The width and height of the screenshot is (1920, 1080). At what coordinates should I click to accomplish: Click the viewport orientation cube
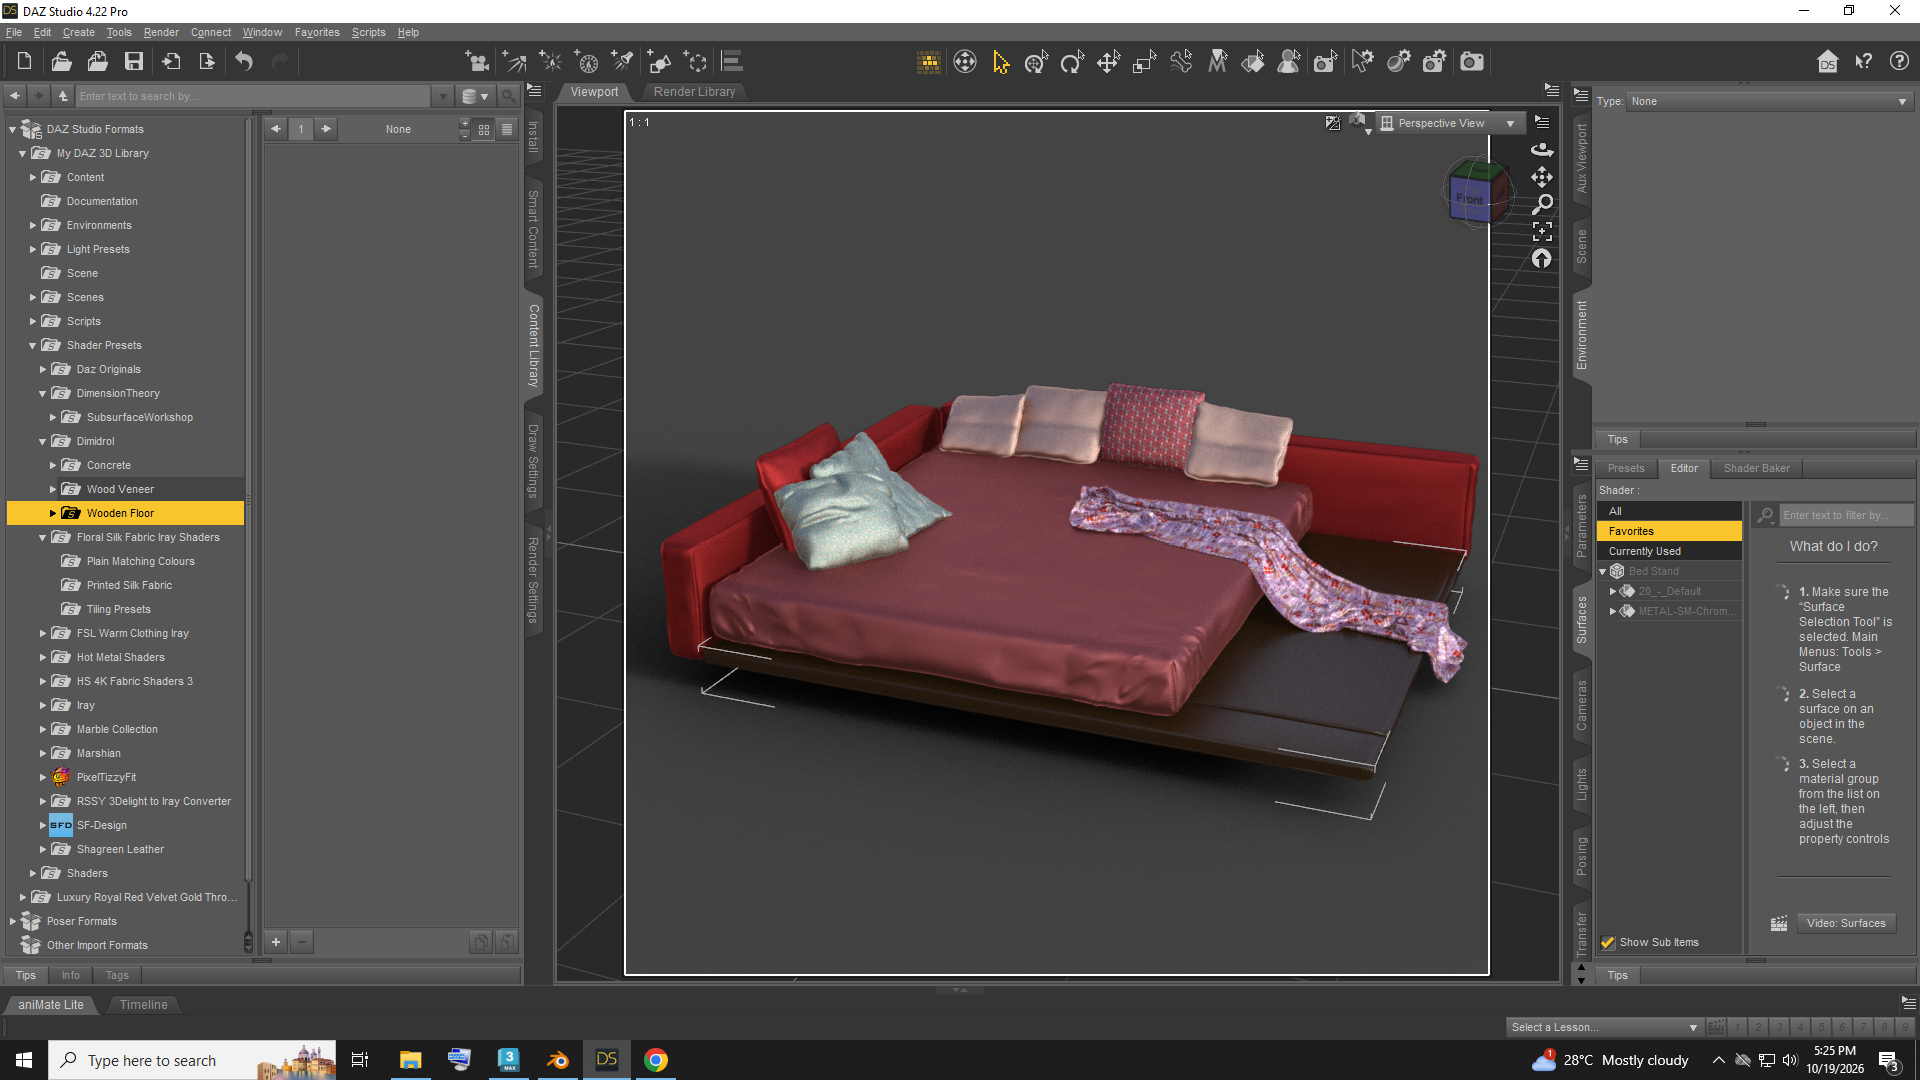1477,192
